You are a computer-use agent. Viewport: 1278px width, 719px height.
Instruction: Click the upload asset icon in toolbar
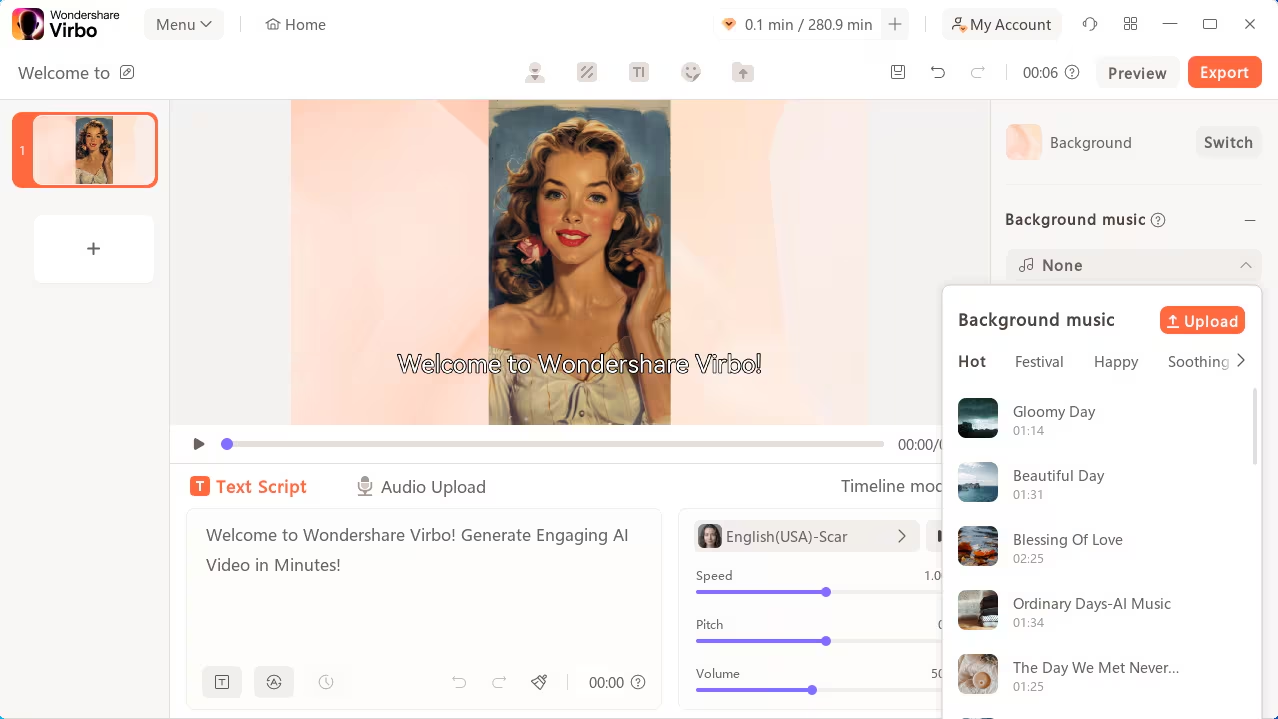pos(743,72)
